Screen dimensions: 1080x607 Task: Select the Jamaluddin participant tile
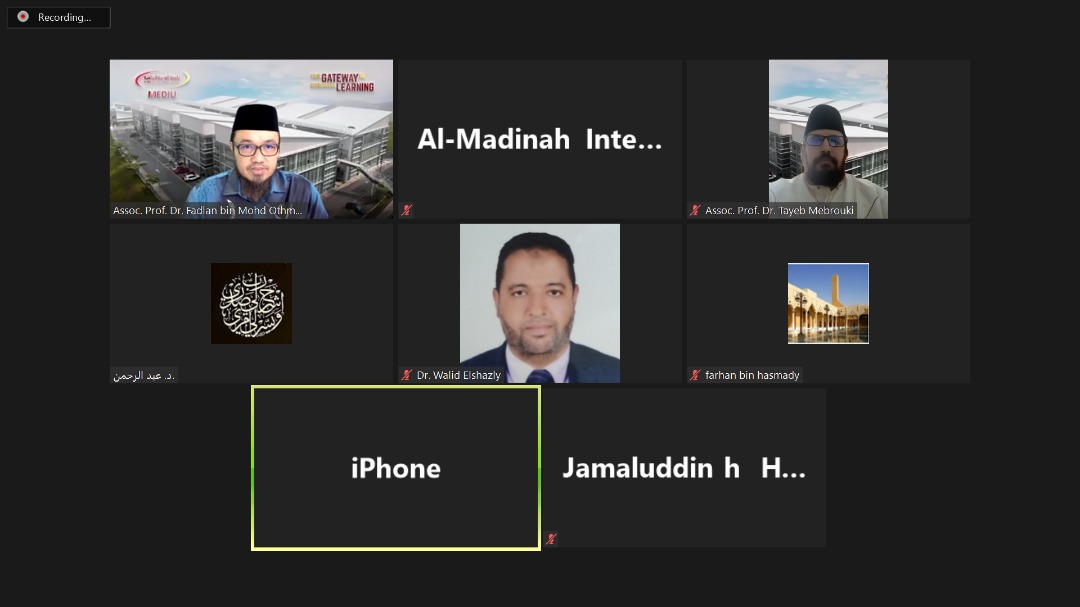pos(684,468)
